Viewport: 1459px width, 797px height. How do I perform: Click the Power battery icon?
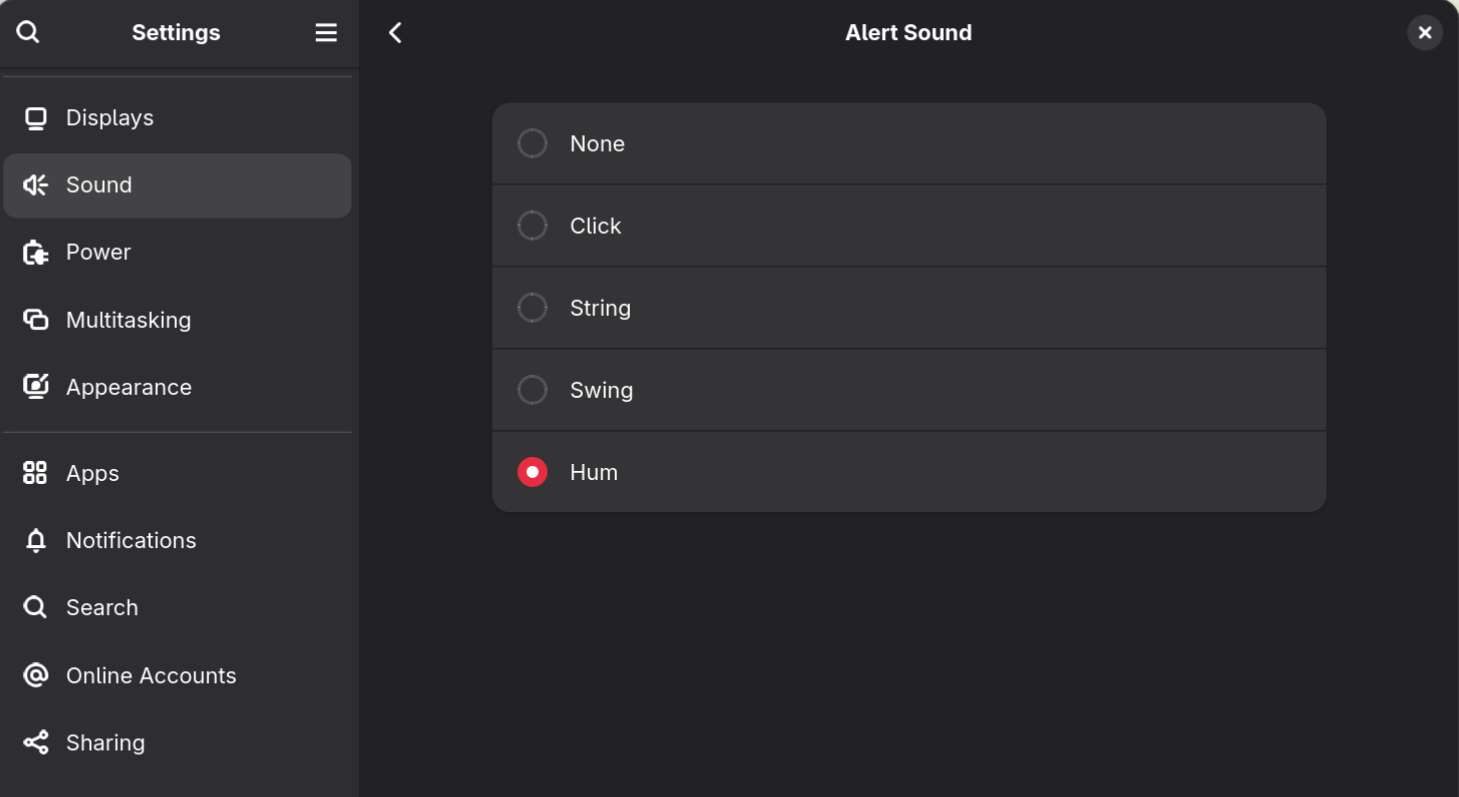coord(36,252)
